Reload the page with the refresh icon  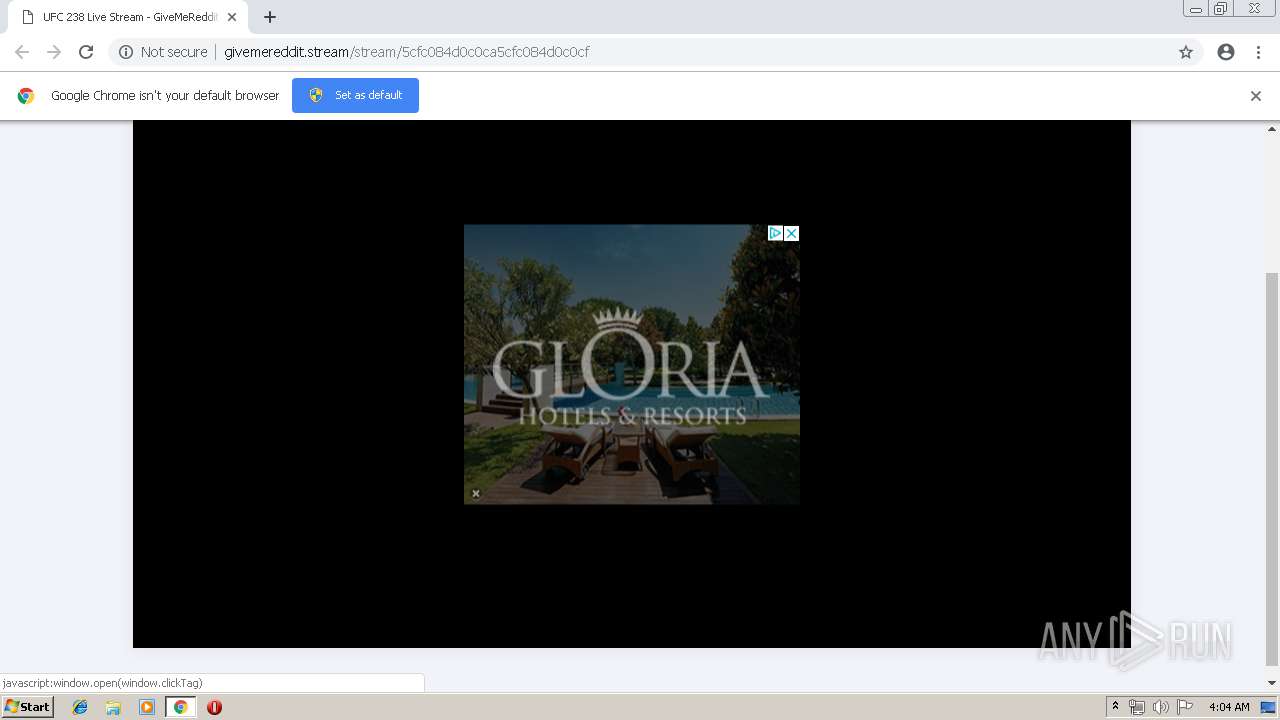86,52
